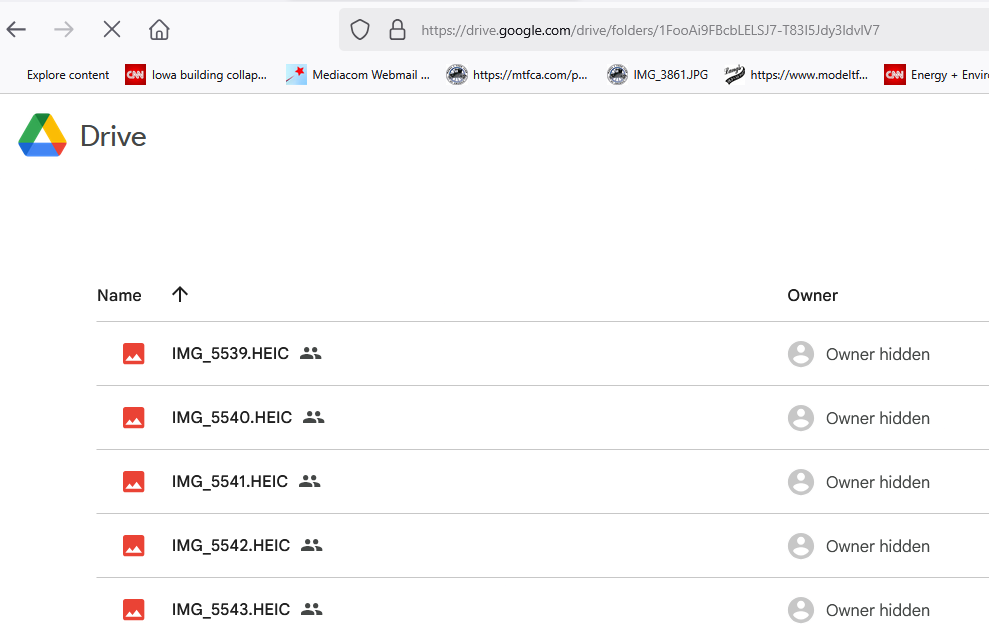This screenshot has height=639, width=989.
Task: Click the site security padlock icon
Action: (x=397, y=30)
